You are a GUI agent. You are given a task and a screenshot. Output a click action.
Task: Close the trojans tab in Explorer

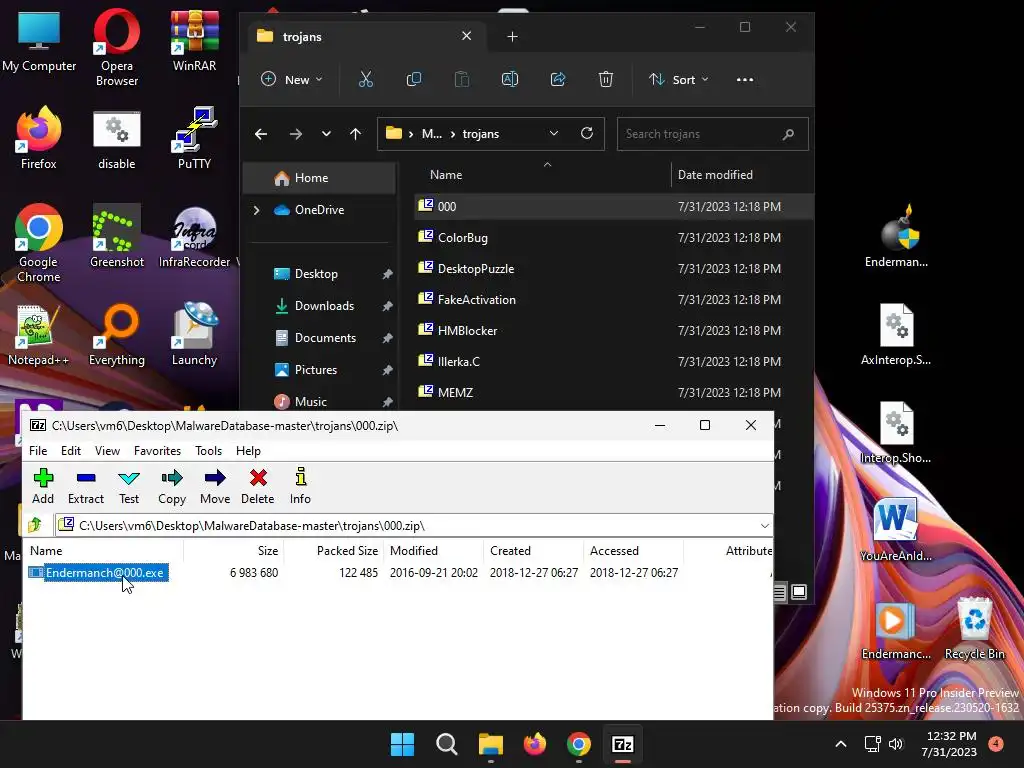click(466, 36)
